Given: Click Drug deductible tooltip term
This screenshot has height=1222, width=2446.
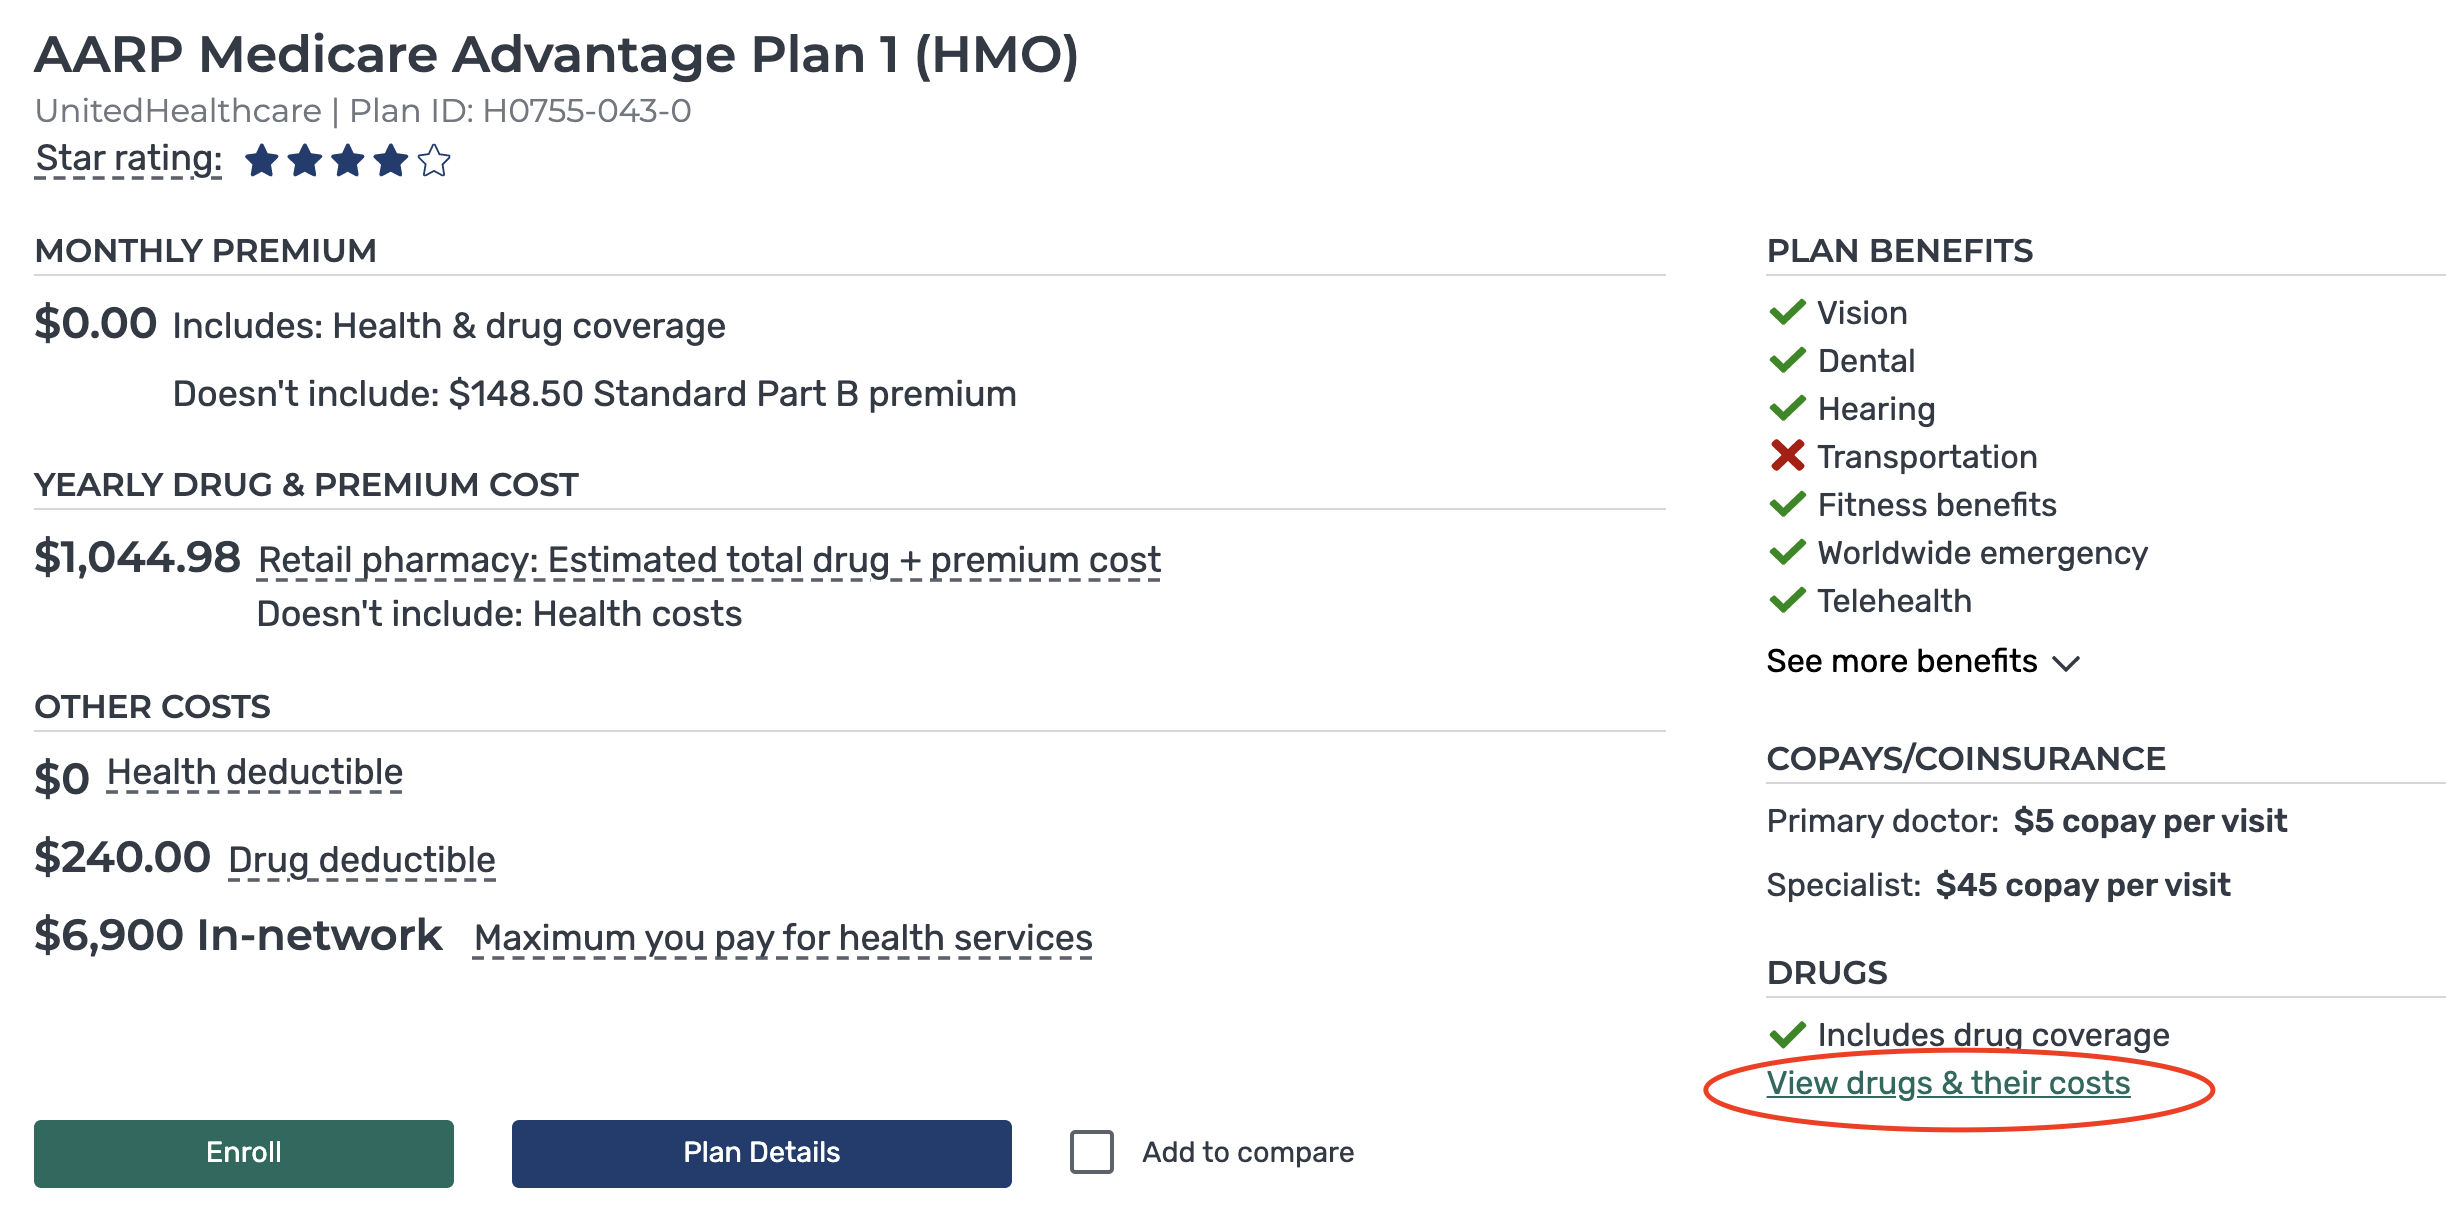Looking at the screenshot, I should pos(361,860).
